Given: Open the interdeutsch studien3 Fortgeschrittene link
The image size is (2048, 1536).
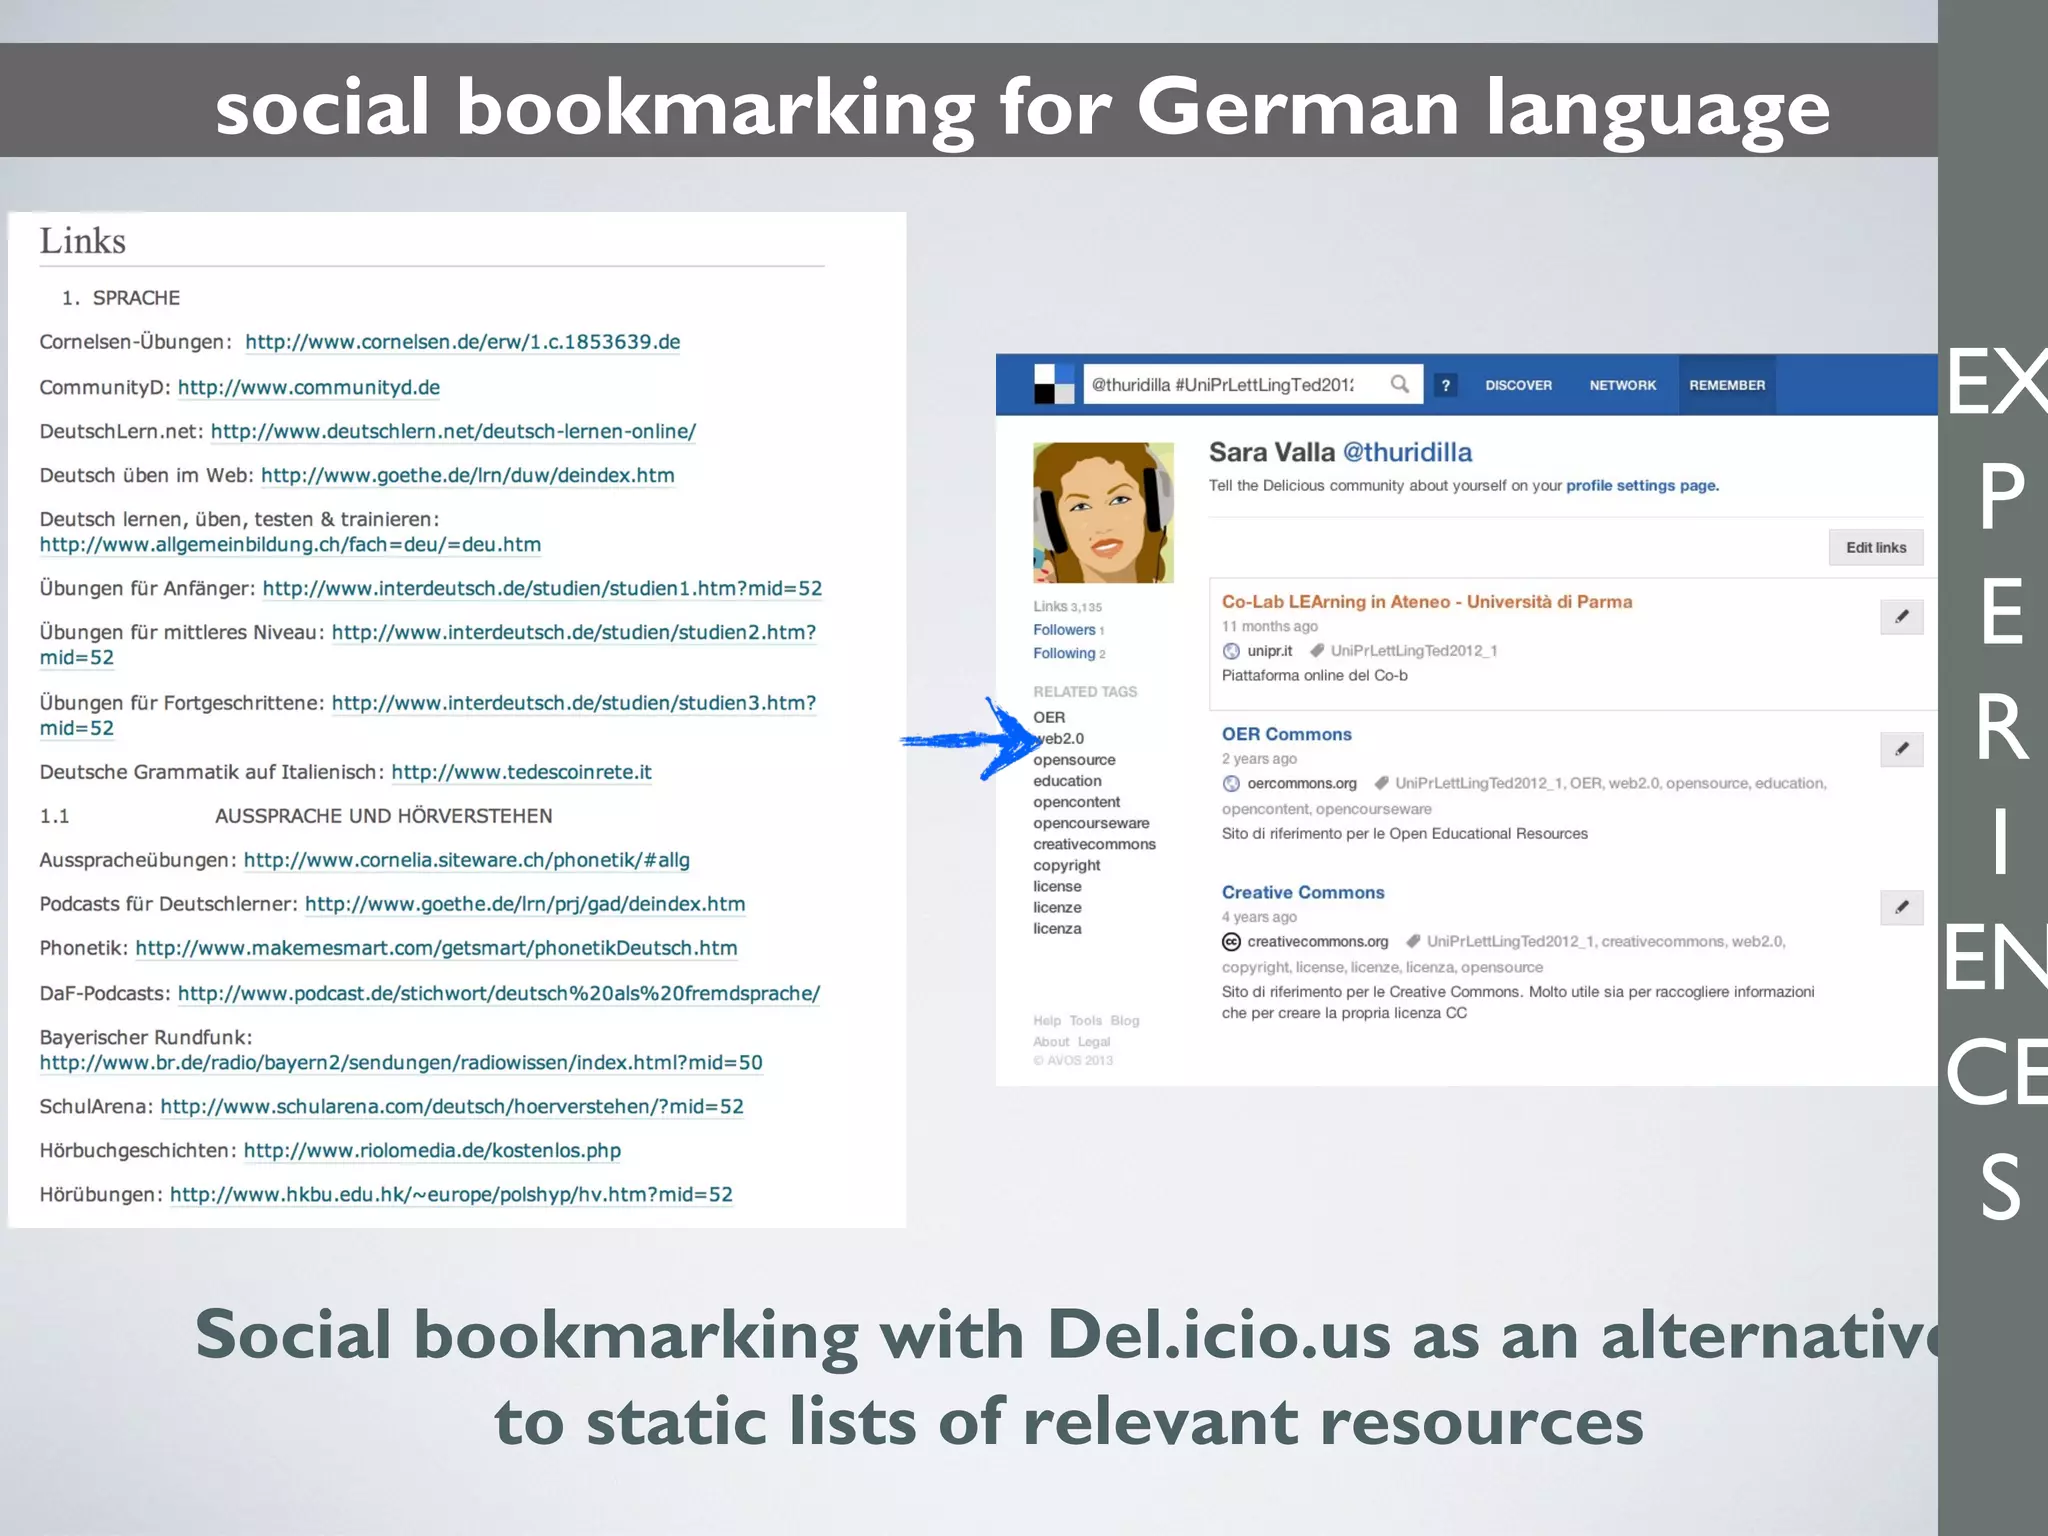Looking at the screenshot, I should pyautogui.click(x=573, y=703).
